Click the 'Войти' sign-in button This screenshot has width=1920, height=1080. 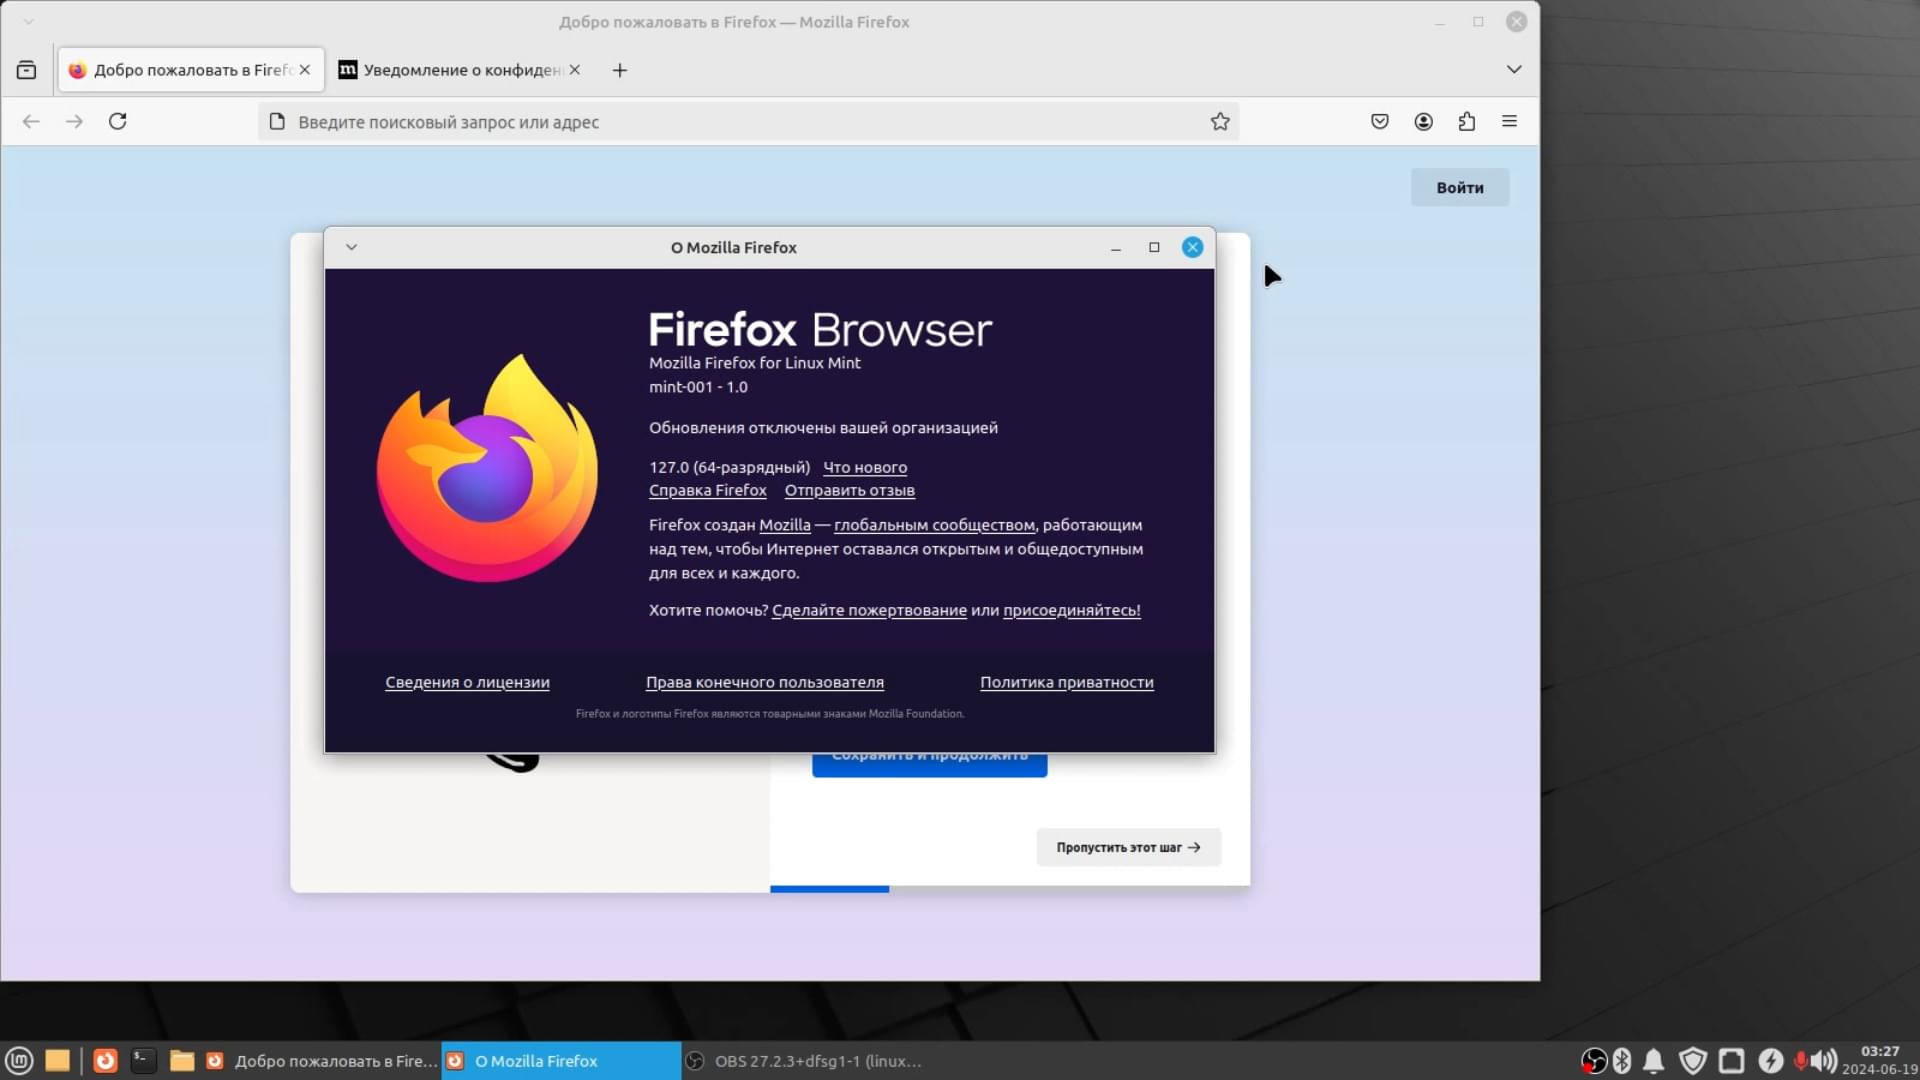(x=1460, y=187)
